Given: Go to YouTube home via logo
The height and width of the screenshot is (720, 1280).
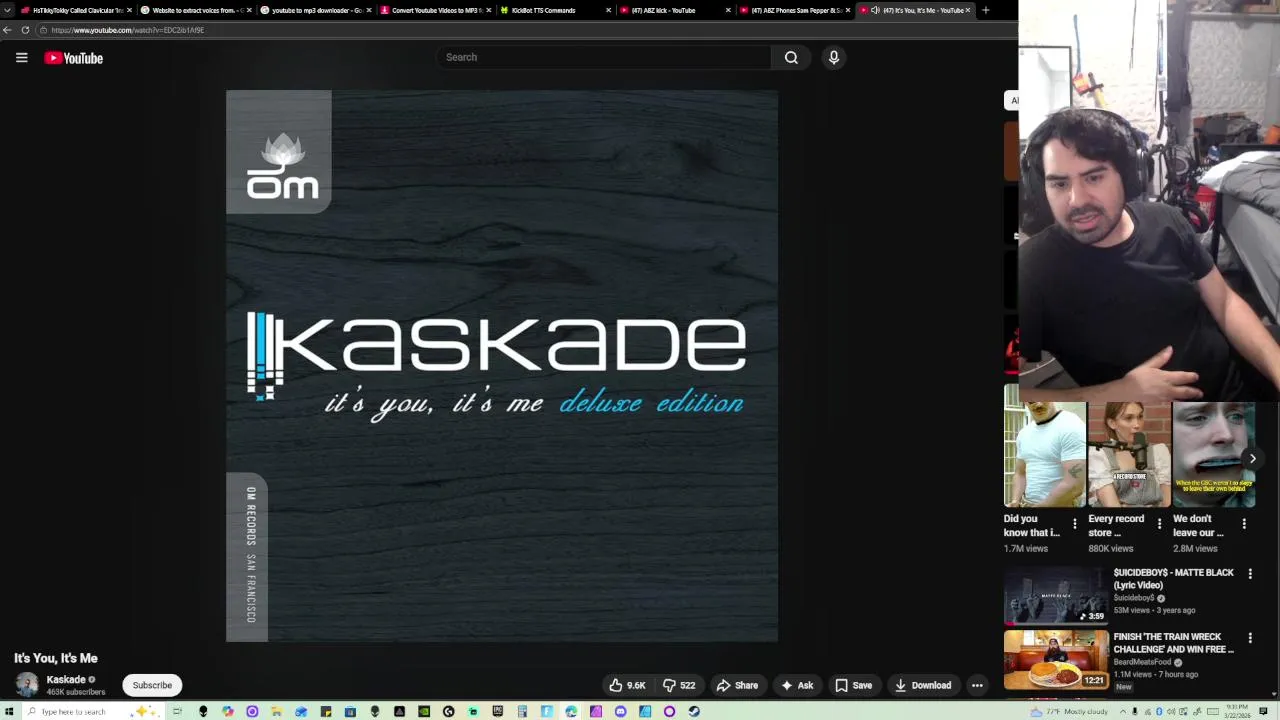Looking at the screenshot, I should (x=73, y=58).
